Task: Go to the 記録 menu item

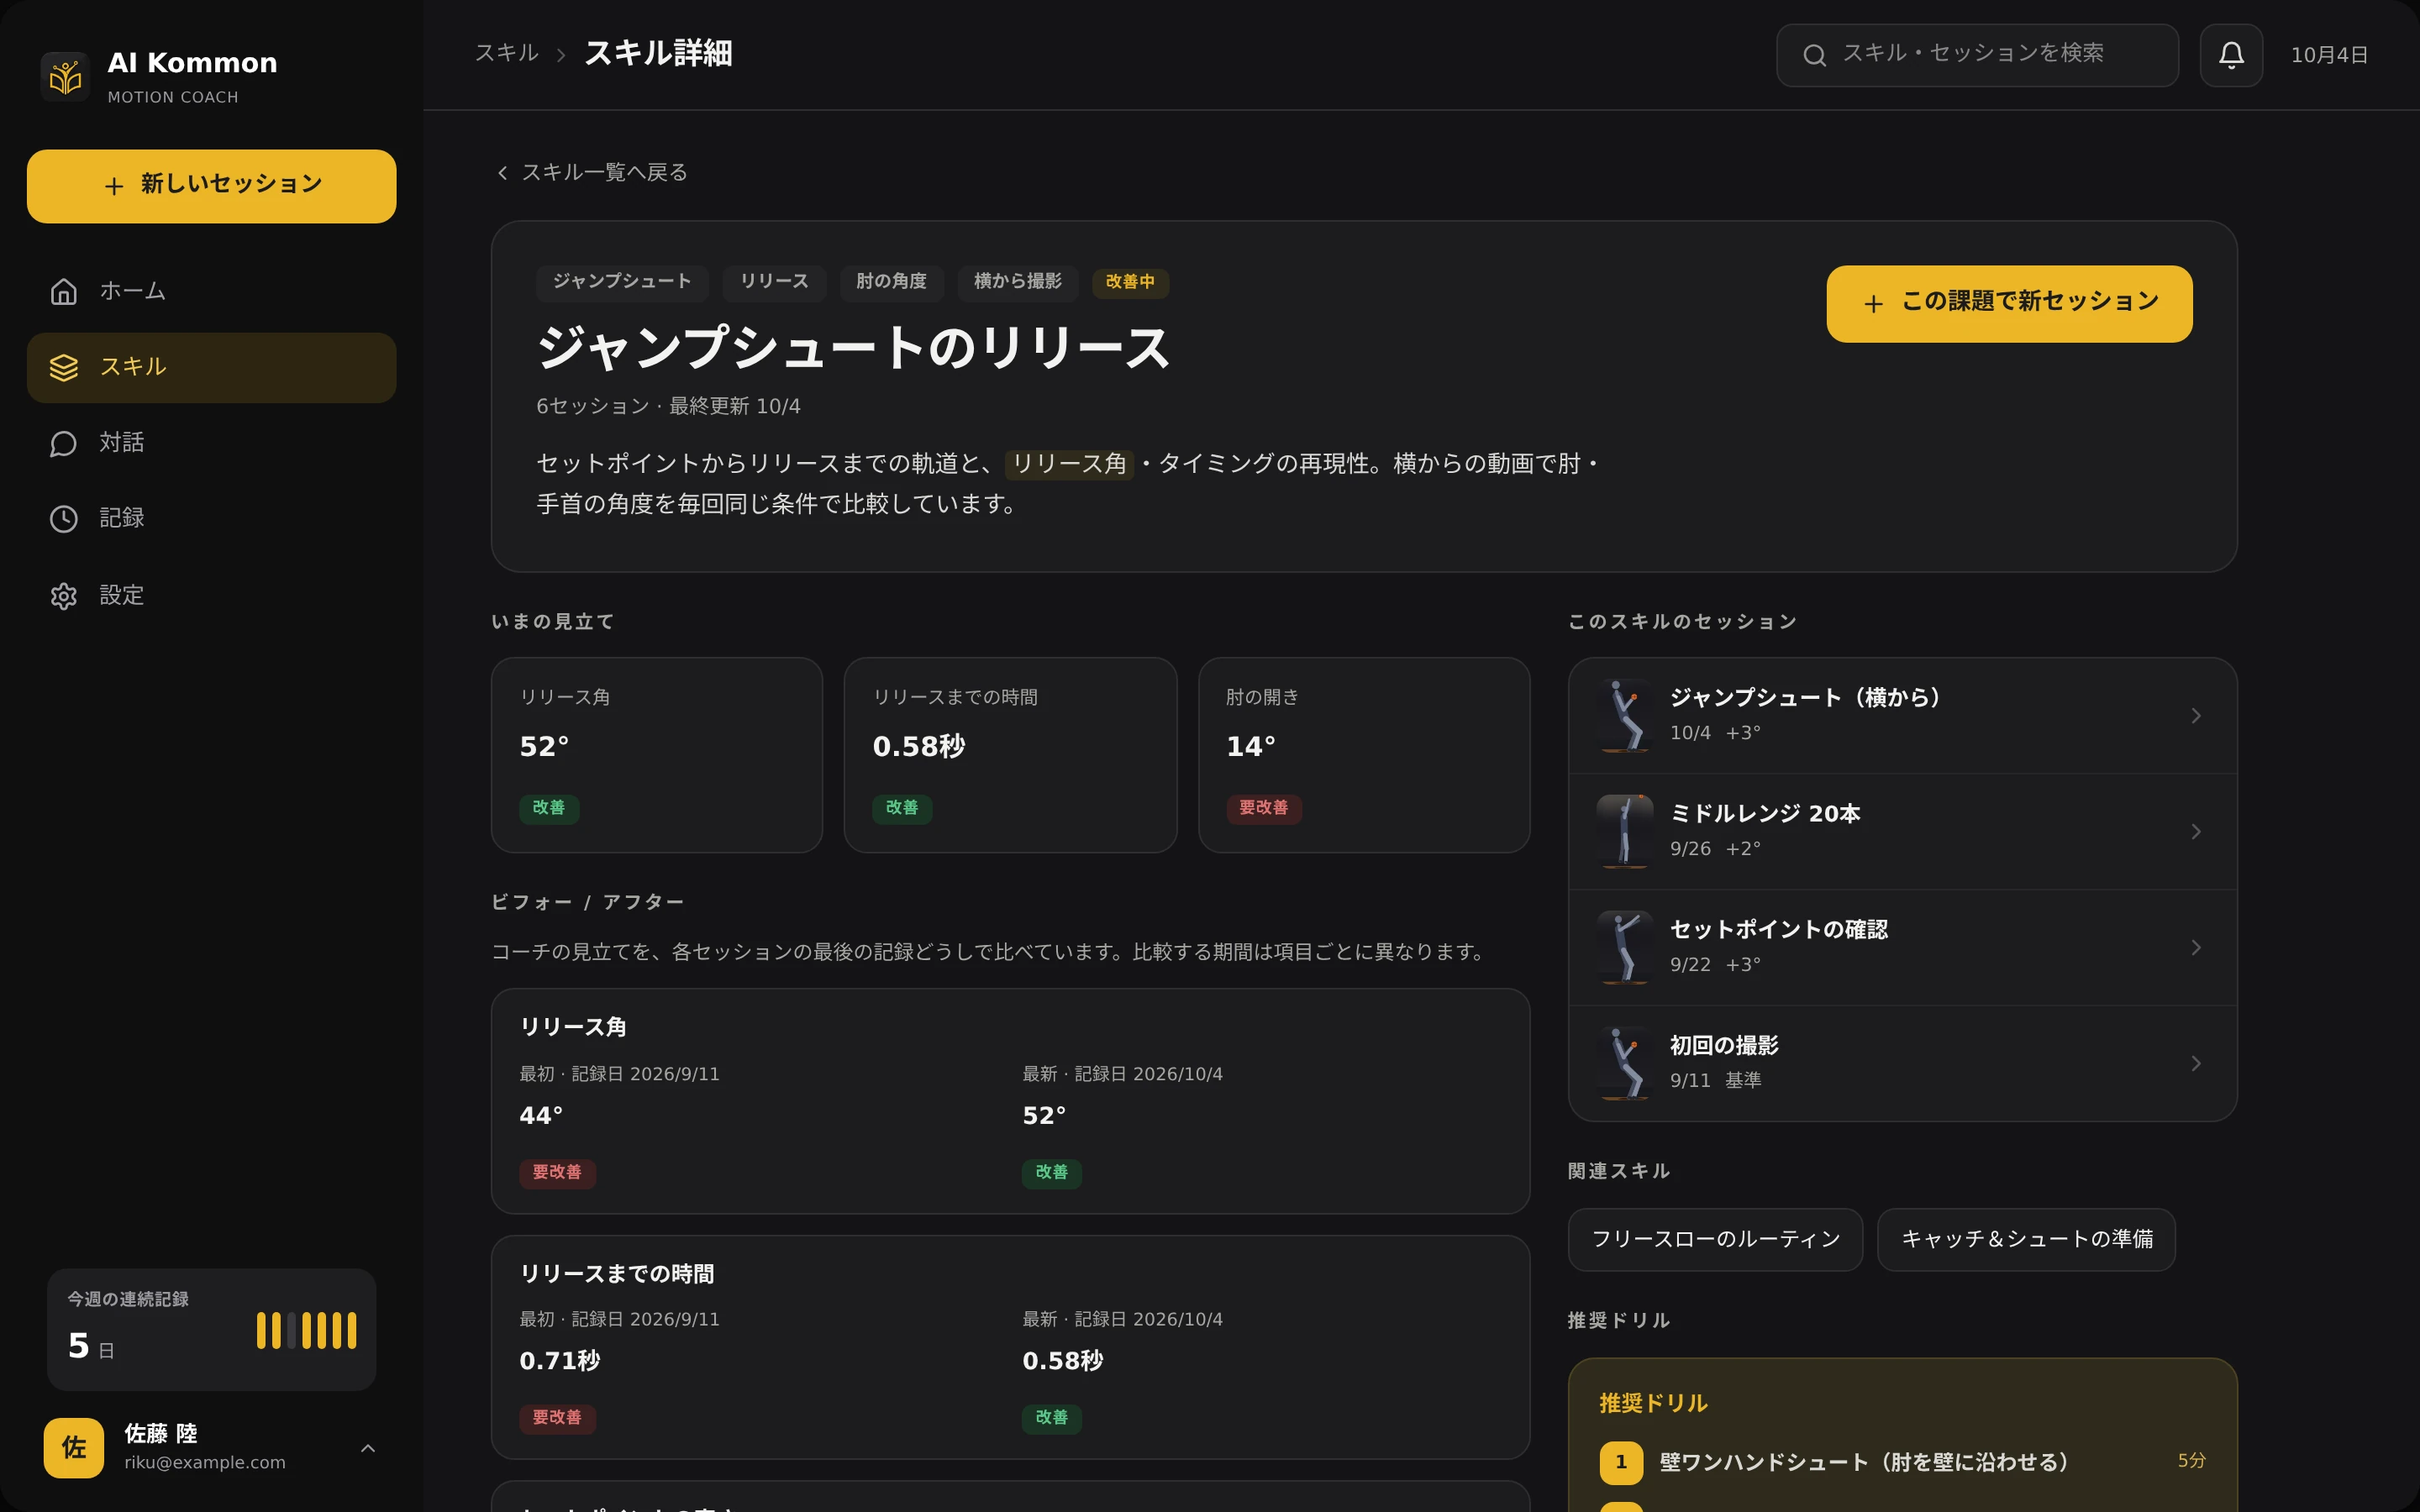Action: click(x=211, y=519)
